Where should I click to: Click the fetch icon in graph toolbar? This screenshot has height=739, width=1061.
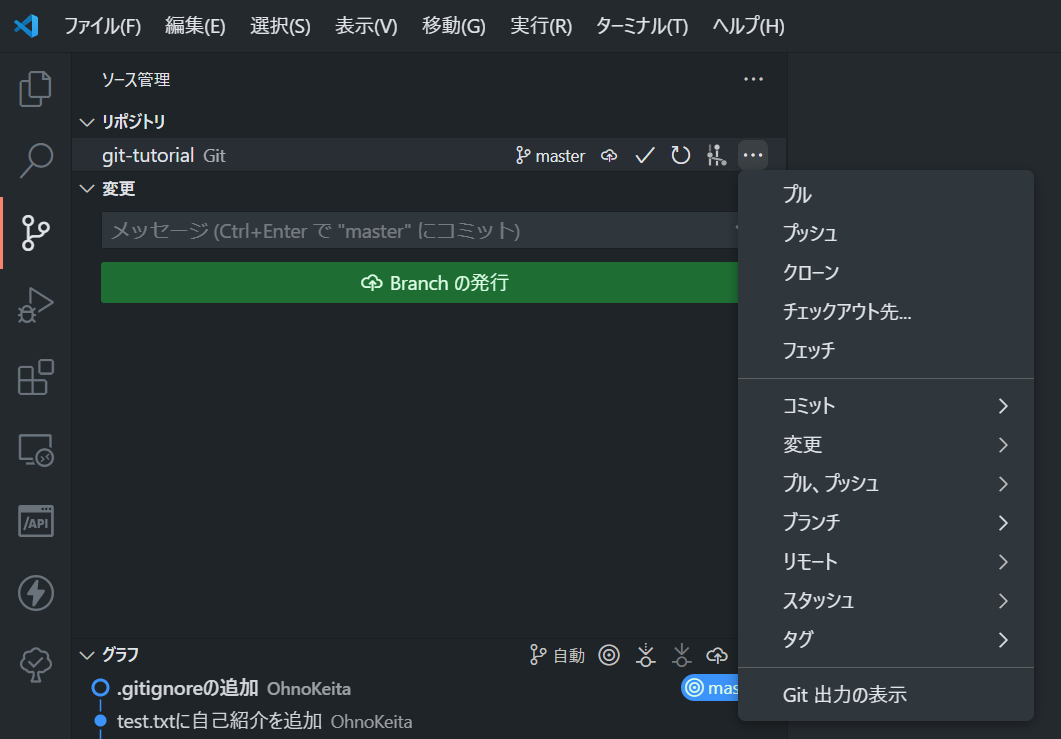point(646,655)
